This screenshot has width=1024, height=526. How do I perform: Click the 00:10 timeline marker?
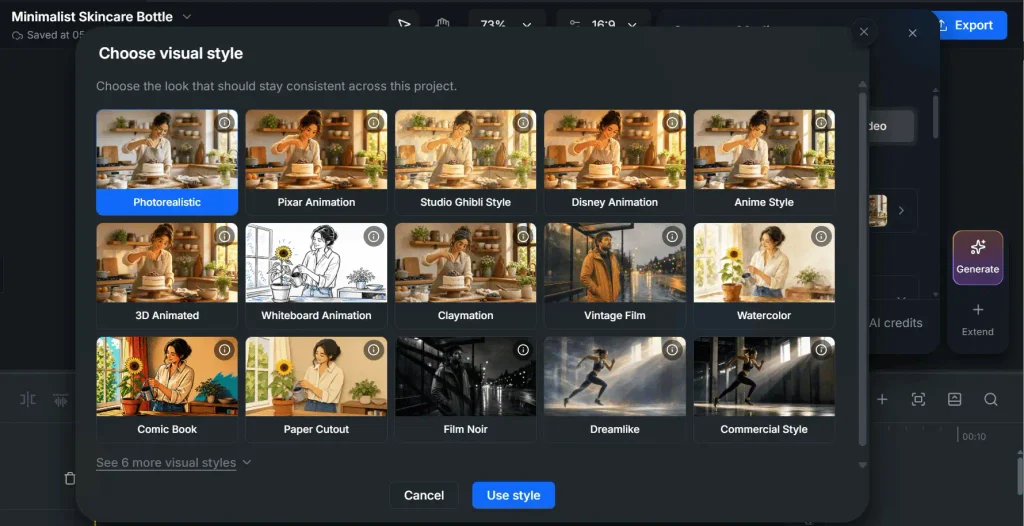click(974, 436)
